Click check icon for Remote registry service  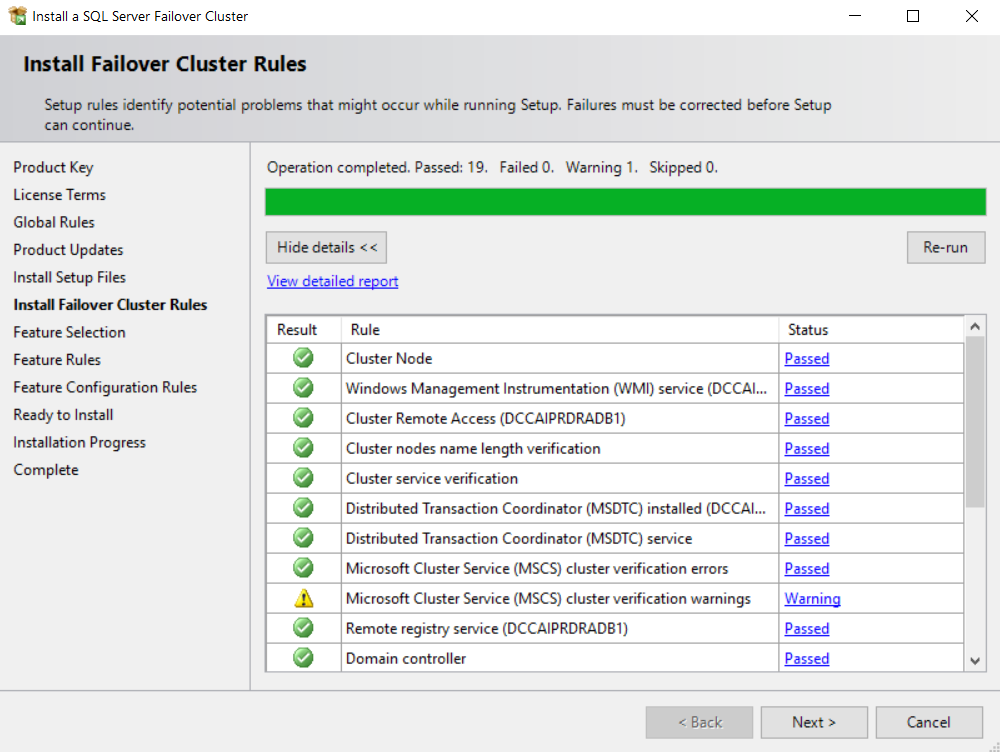point(303,628)
